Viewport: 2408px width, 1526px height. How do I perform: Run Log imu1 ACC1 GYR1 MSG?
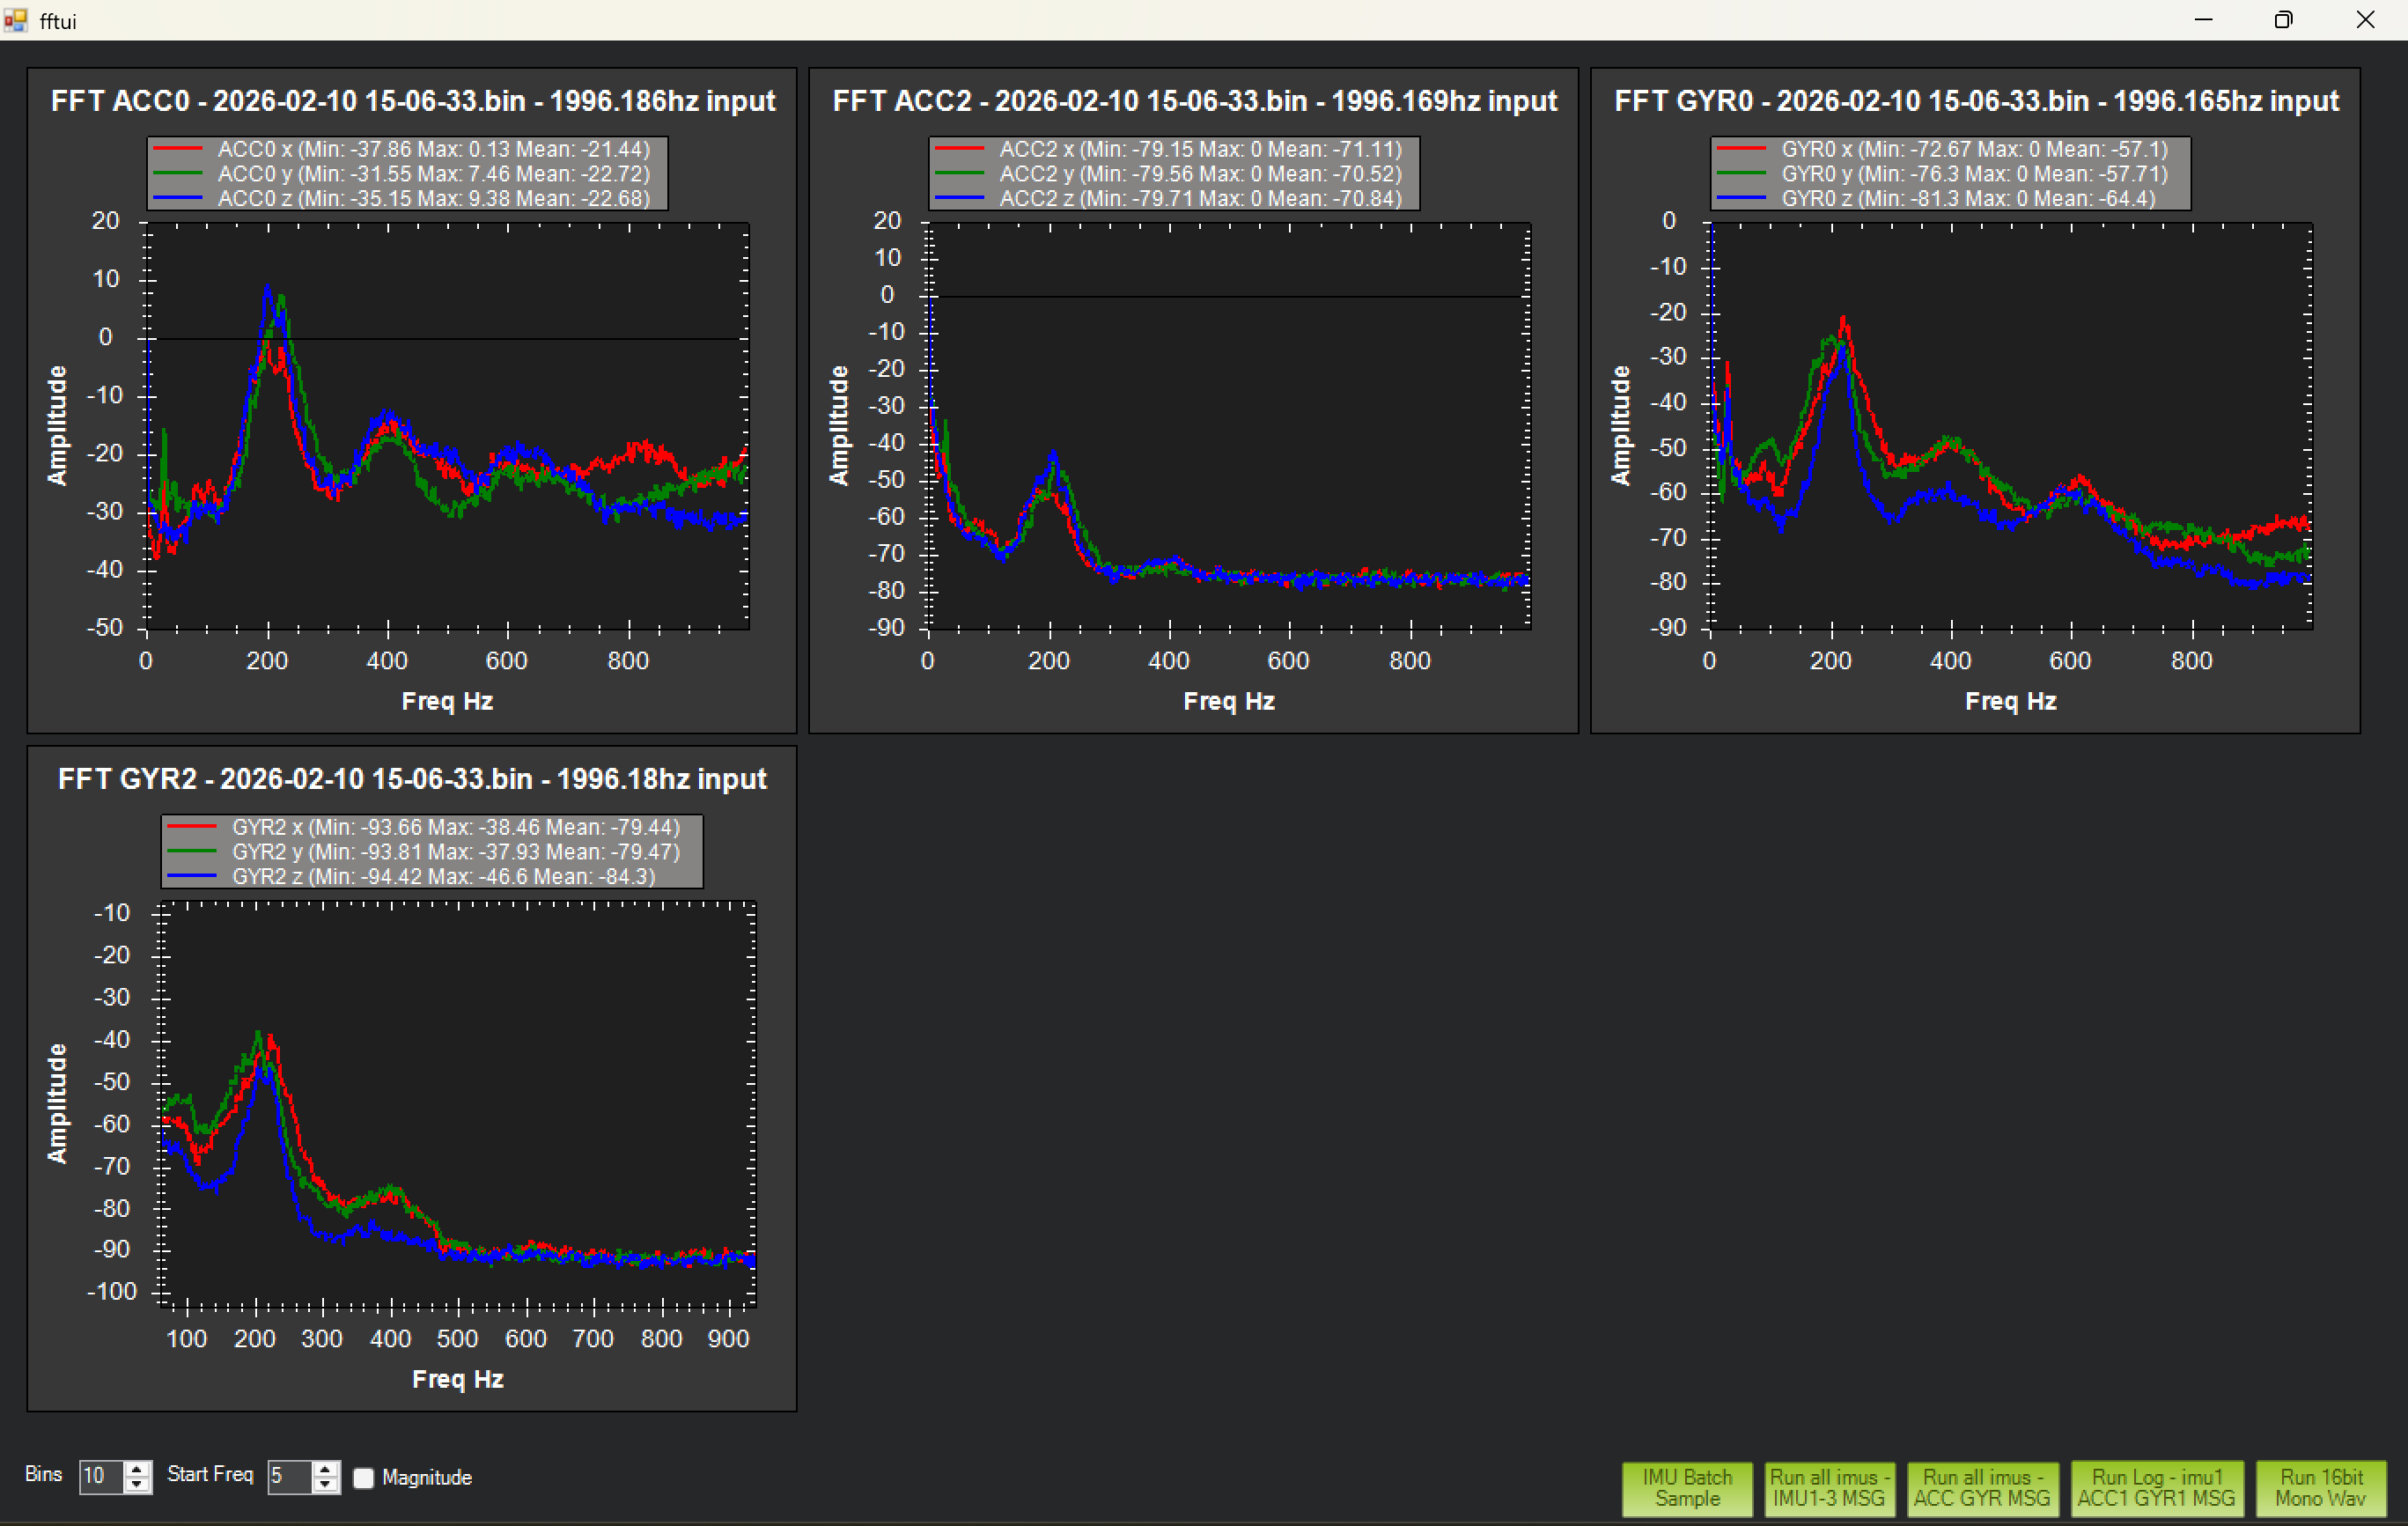point(2156,1488)
